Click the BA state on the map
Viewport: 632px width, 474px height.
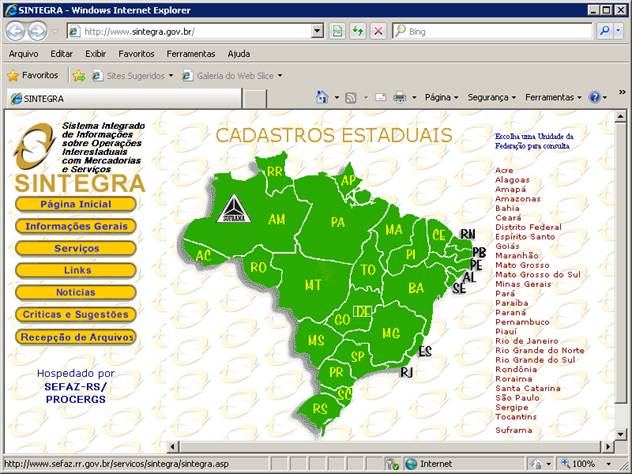[416, 288]
